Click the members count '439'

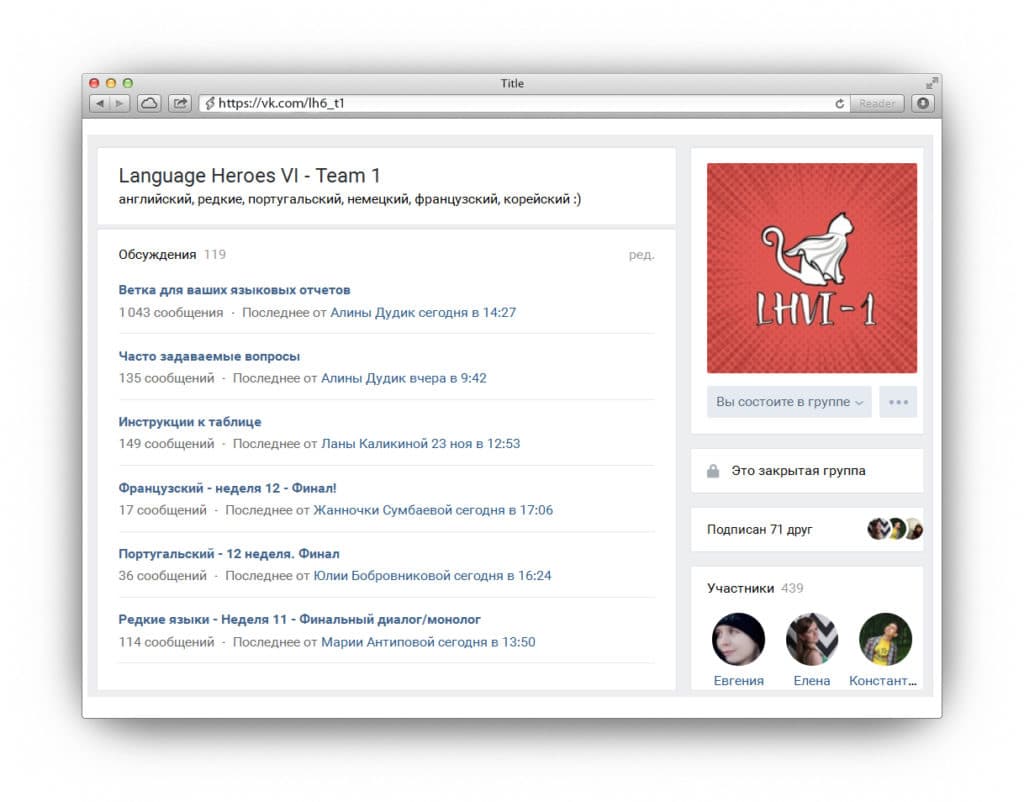(x=792, y=588)
